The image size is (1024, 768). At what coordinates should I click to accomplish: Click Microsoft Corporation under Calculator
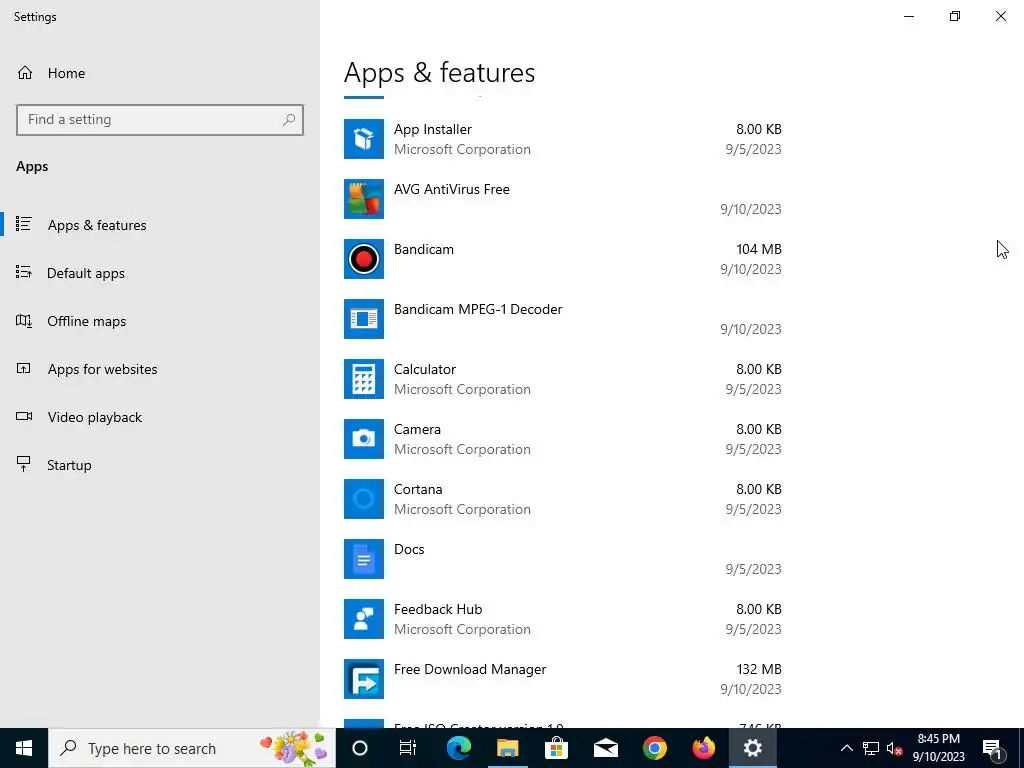click(462, 390)
